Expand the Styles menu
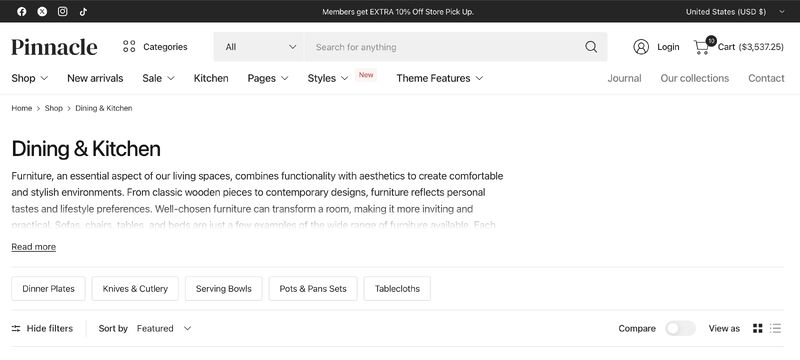Viewport: 800px width, 360px height. [328, 78]
